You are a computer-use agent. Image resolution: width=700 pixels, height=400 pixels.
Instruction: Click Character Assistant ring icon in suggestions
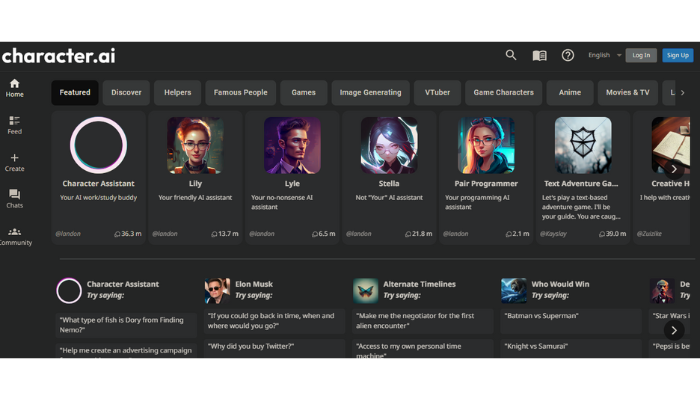click(x=69, y=291)
